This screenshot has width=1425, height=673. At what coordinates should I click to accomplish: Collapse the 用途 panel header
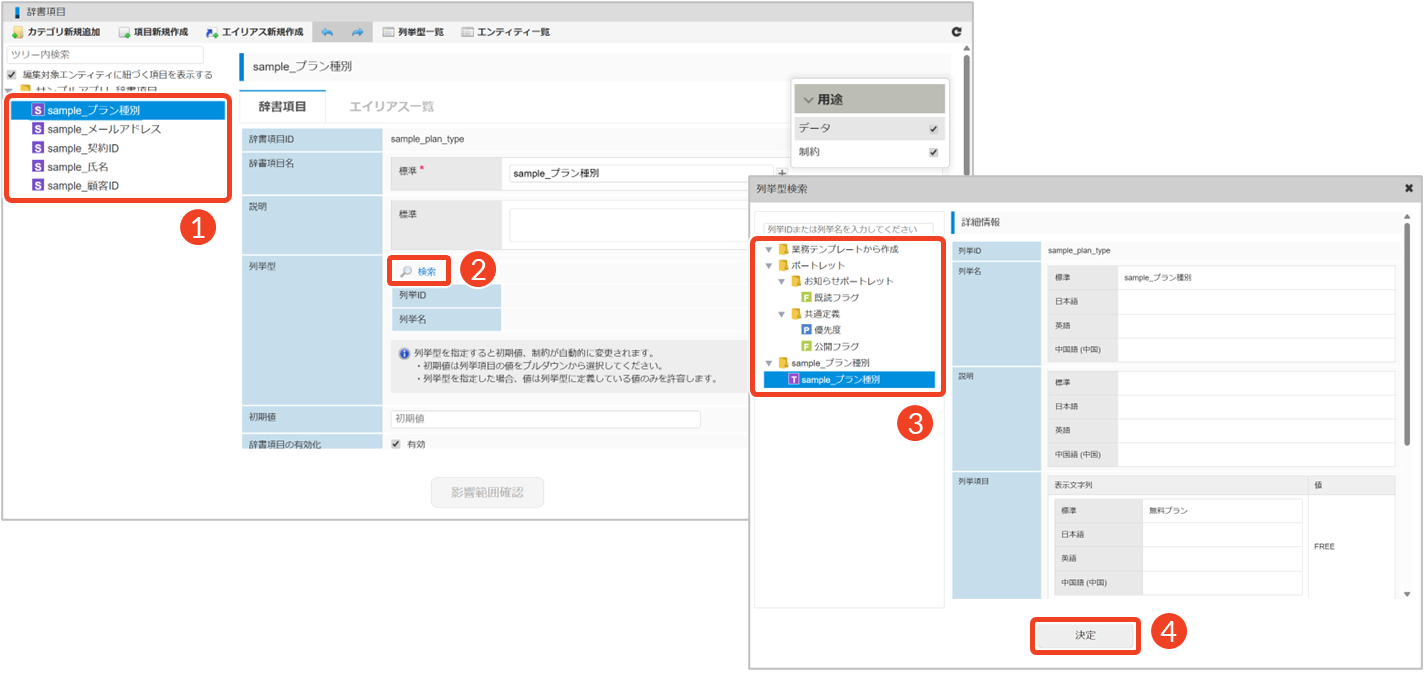pyautogui.click(x=869, y=99)
